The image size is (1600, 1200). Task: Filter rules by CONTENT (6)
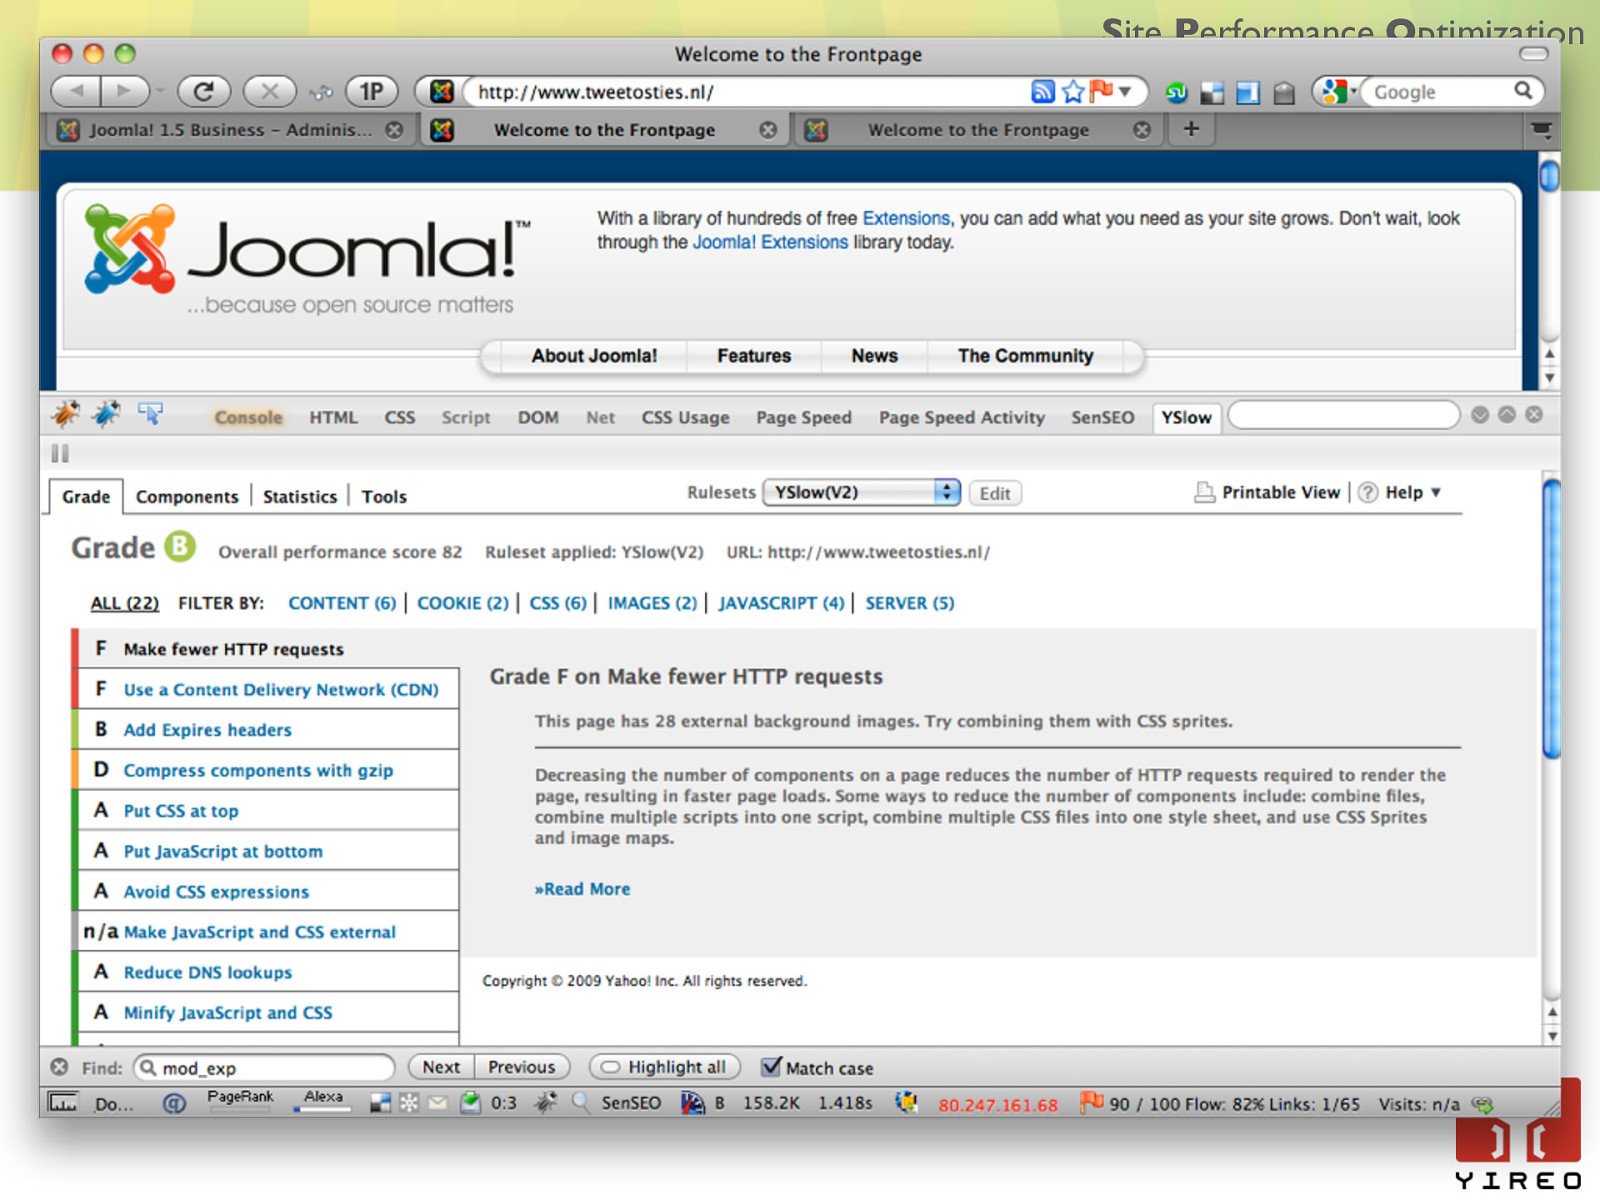point(342,603)
